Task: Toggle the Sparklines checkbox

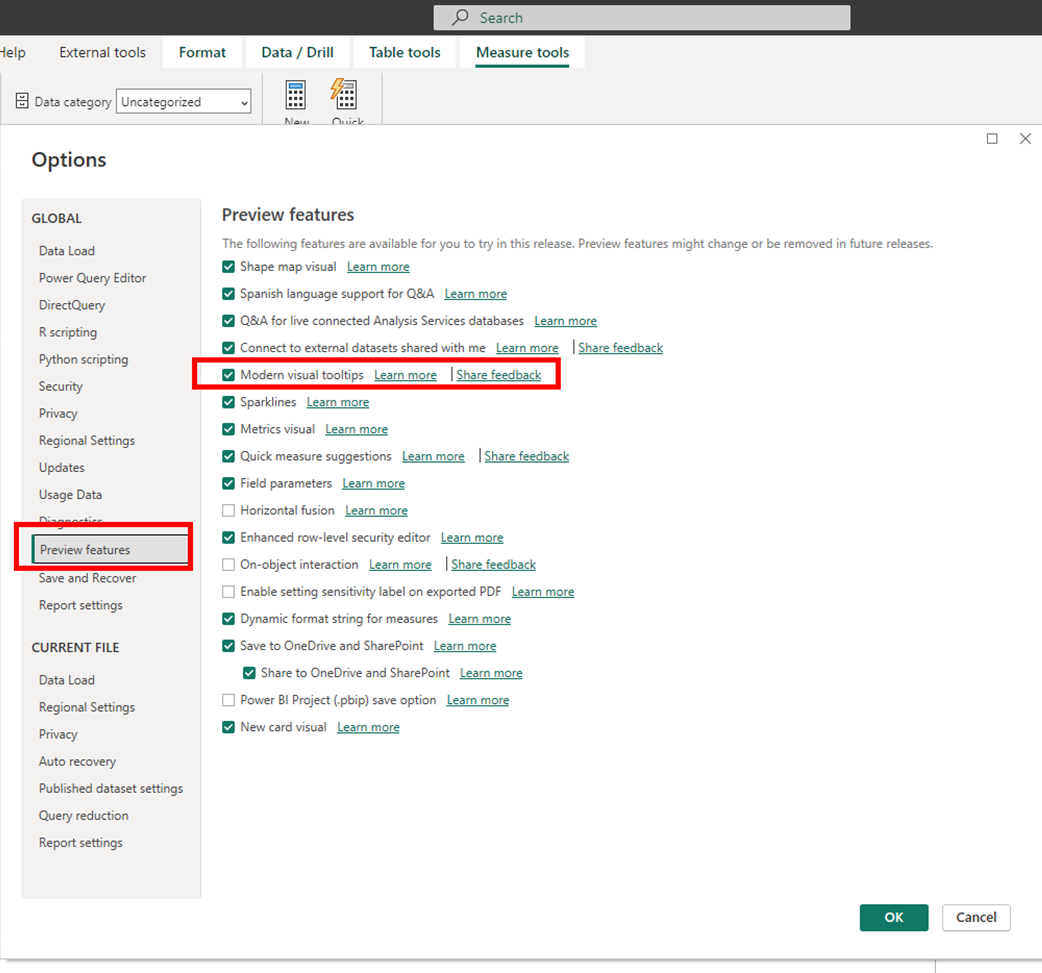Action: tap(229, 402)
